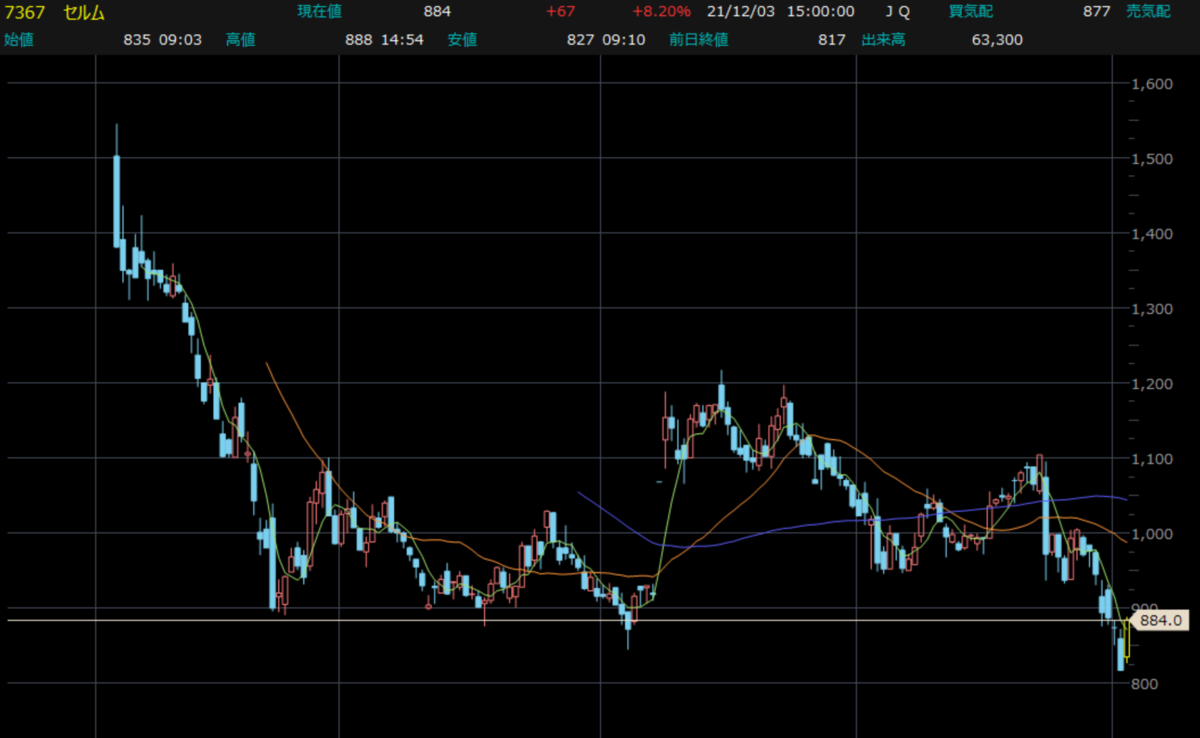Click the current price value 884
Image resolution: width=1200 pixels, height=738 pixels.
(x=437, y=12)
